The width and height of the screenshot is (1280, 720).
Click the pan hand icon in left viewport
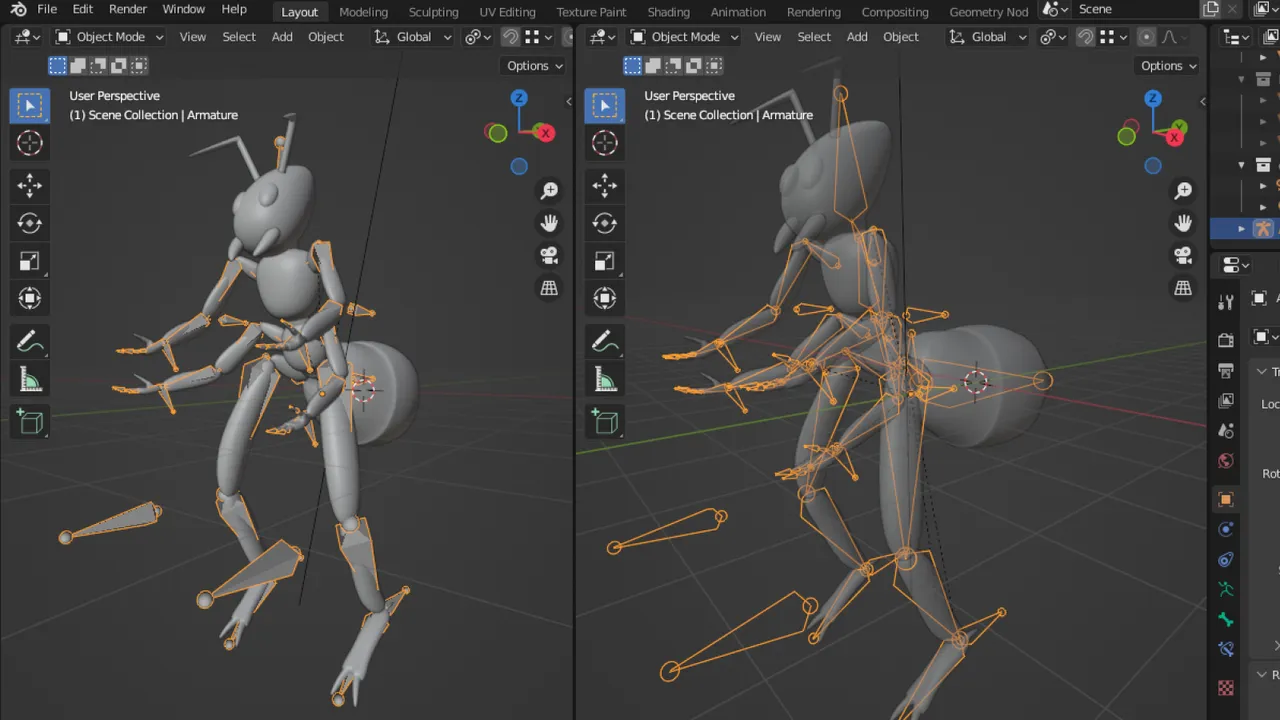click(x=549, y=223)
